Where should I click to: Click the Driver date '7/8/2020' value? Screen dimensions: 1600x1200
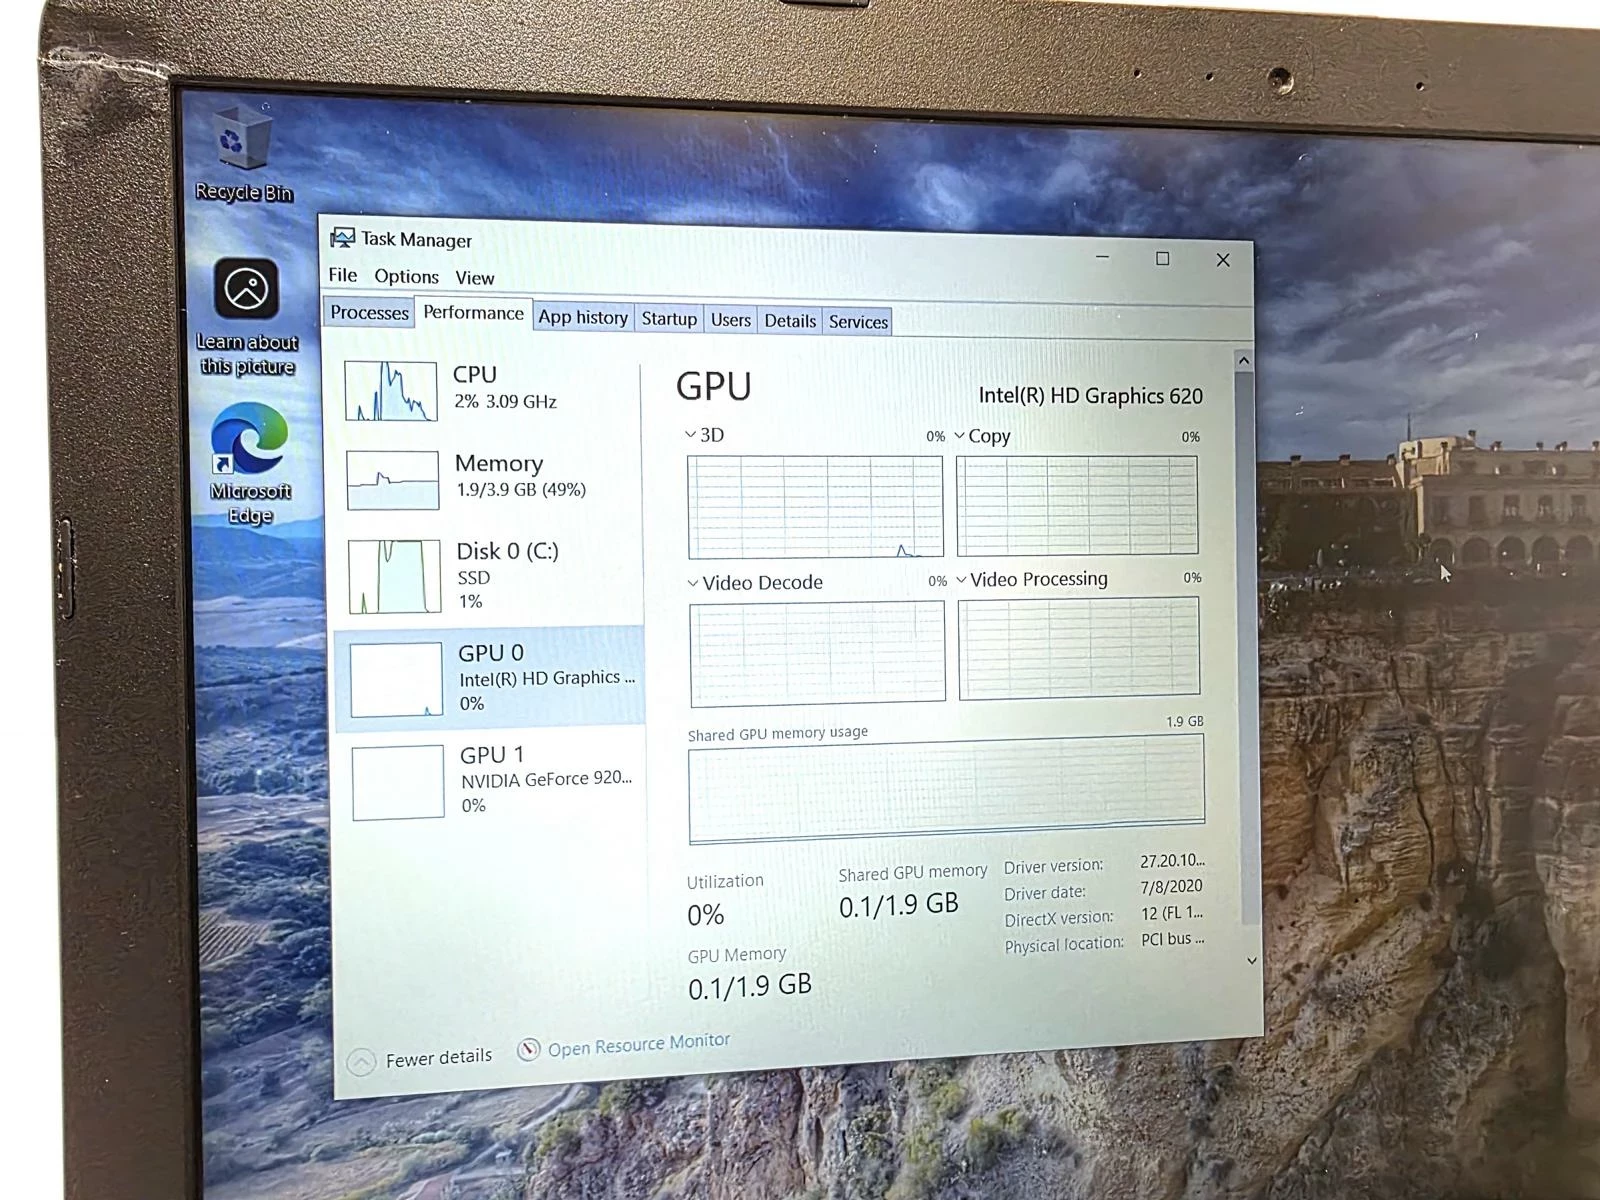point(1171,886)
